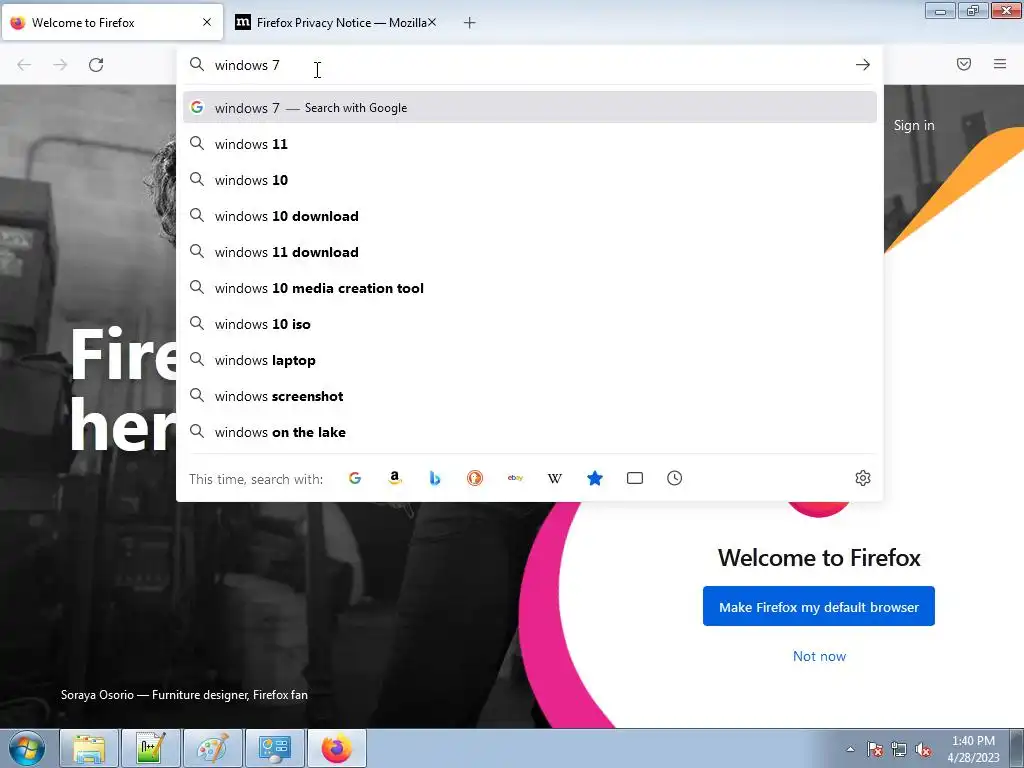Search bookmarks using star icon

click(594, 478)
